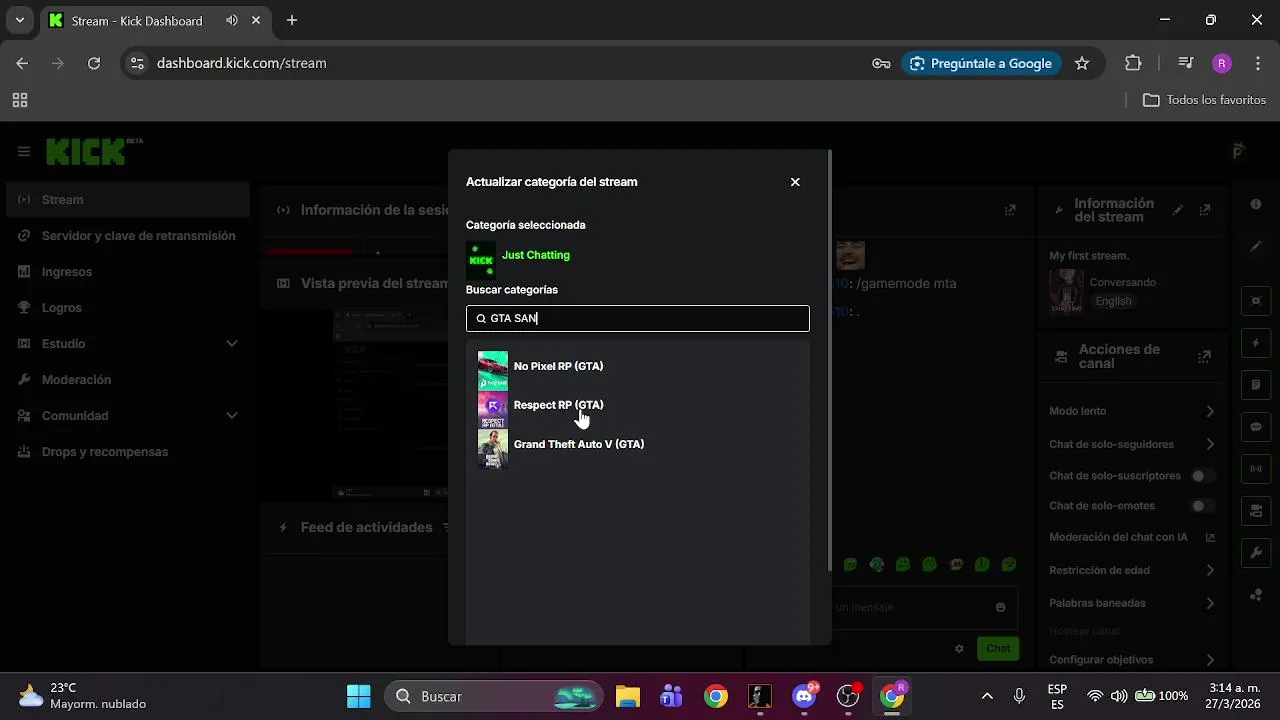Open Chat de solo-seguidores options
The height and width of the screenshot is (720, 1280).
(x=1132, y=444)
